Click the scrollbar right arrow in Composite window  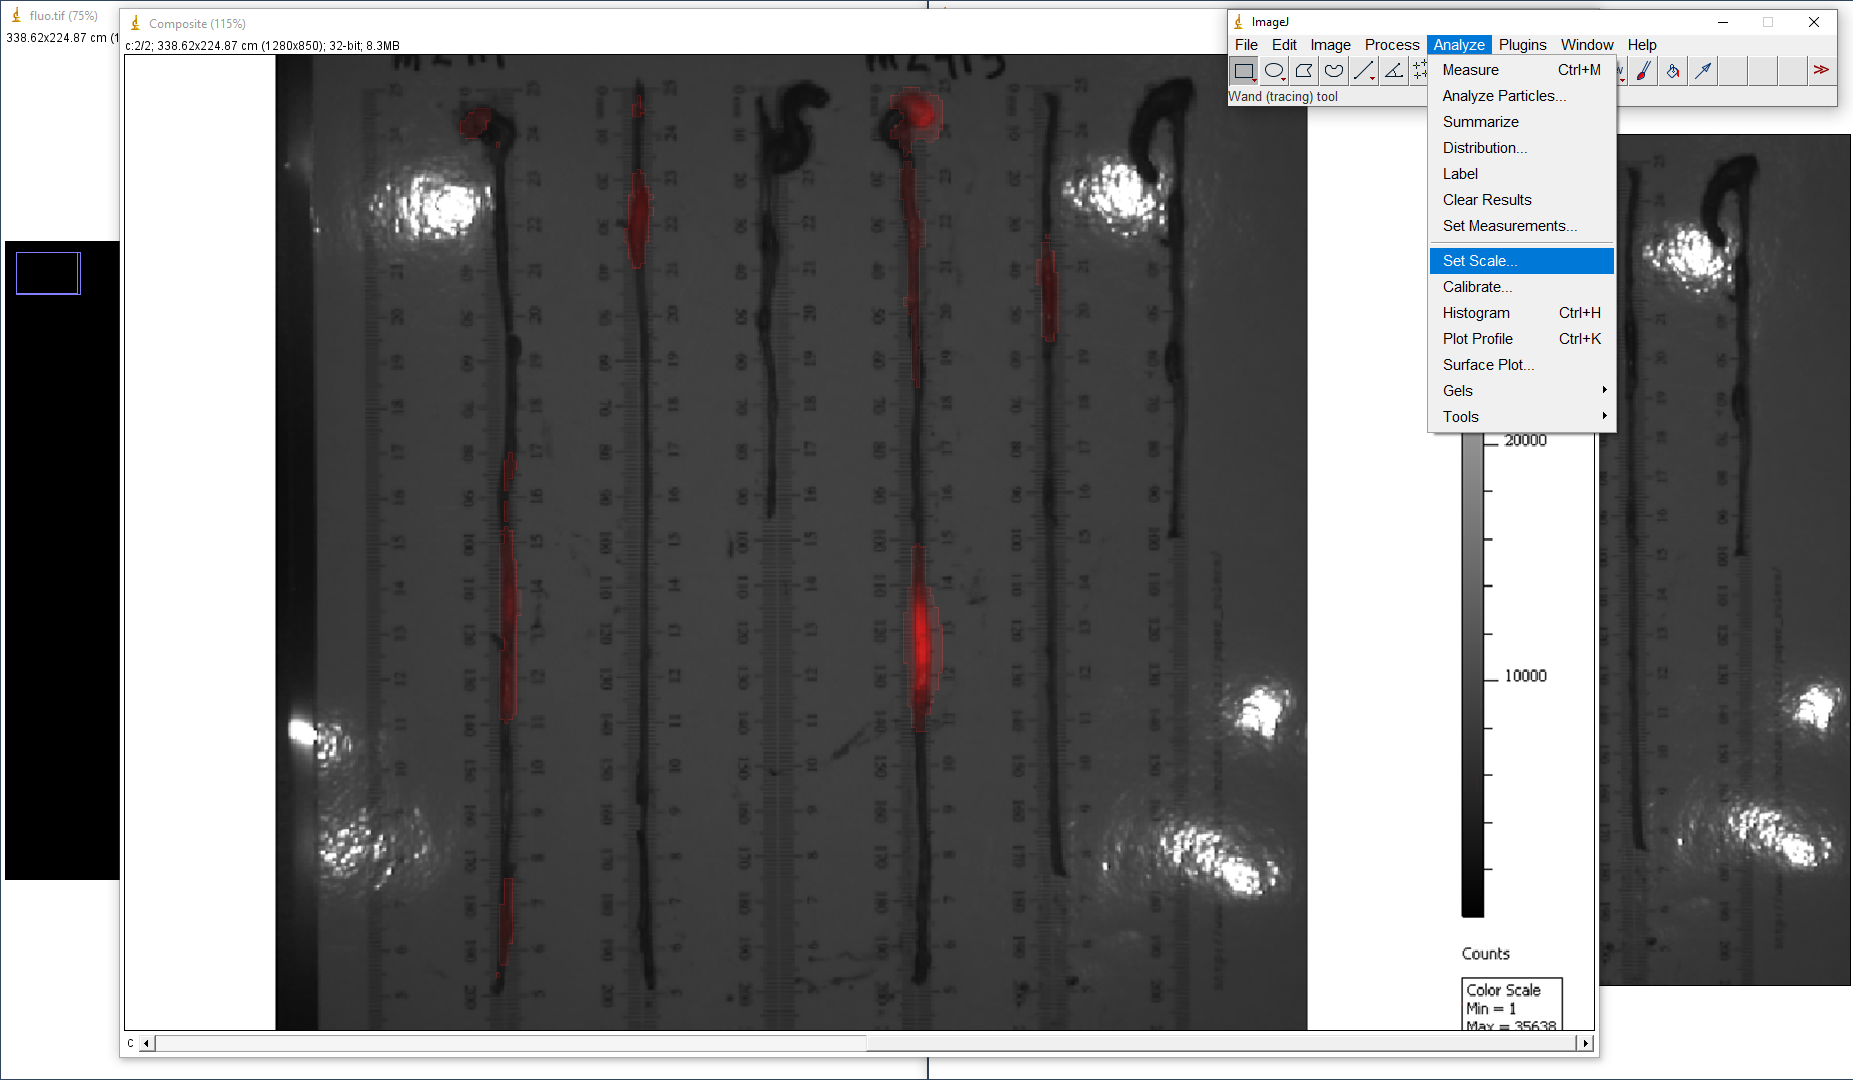point(1585,1044)
